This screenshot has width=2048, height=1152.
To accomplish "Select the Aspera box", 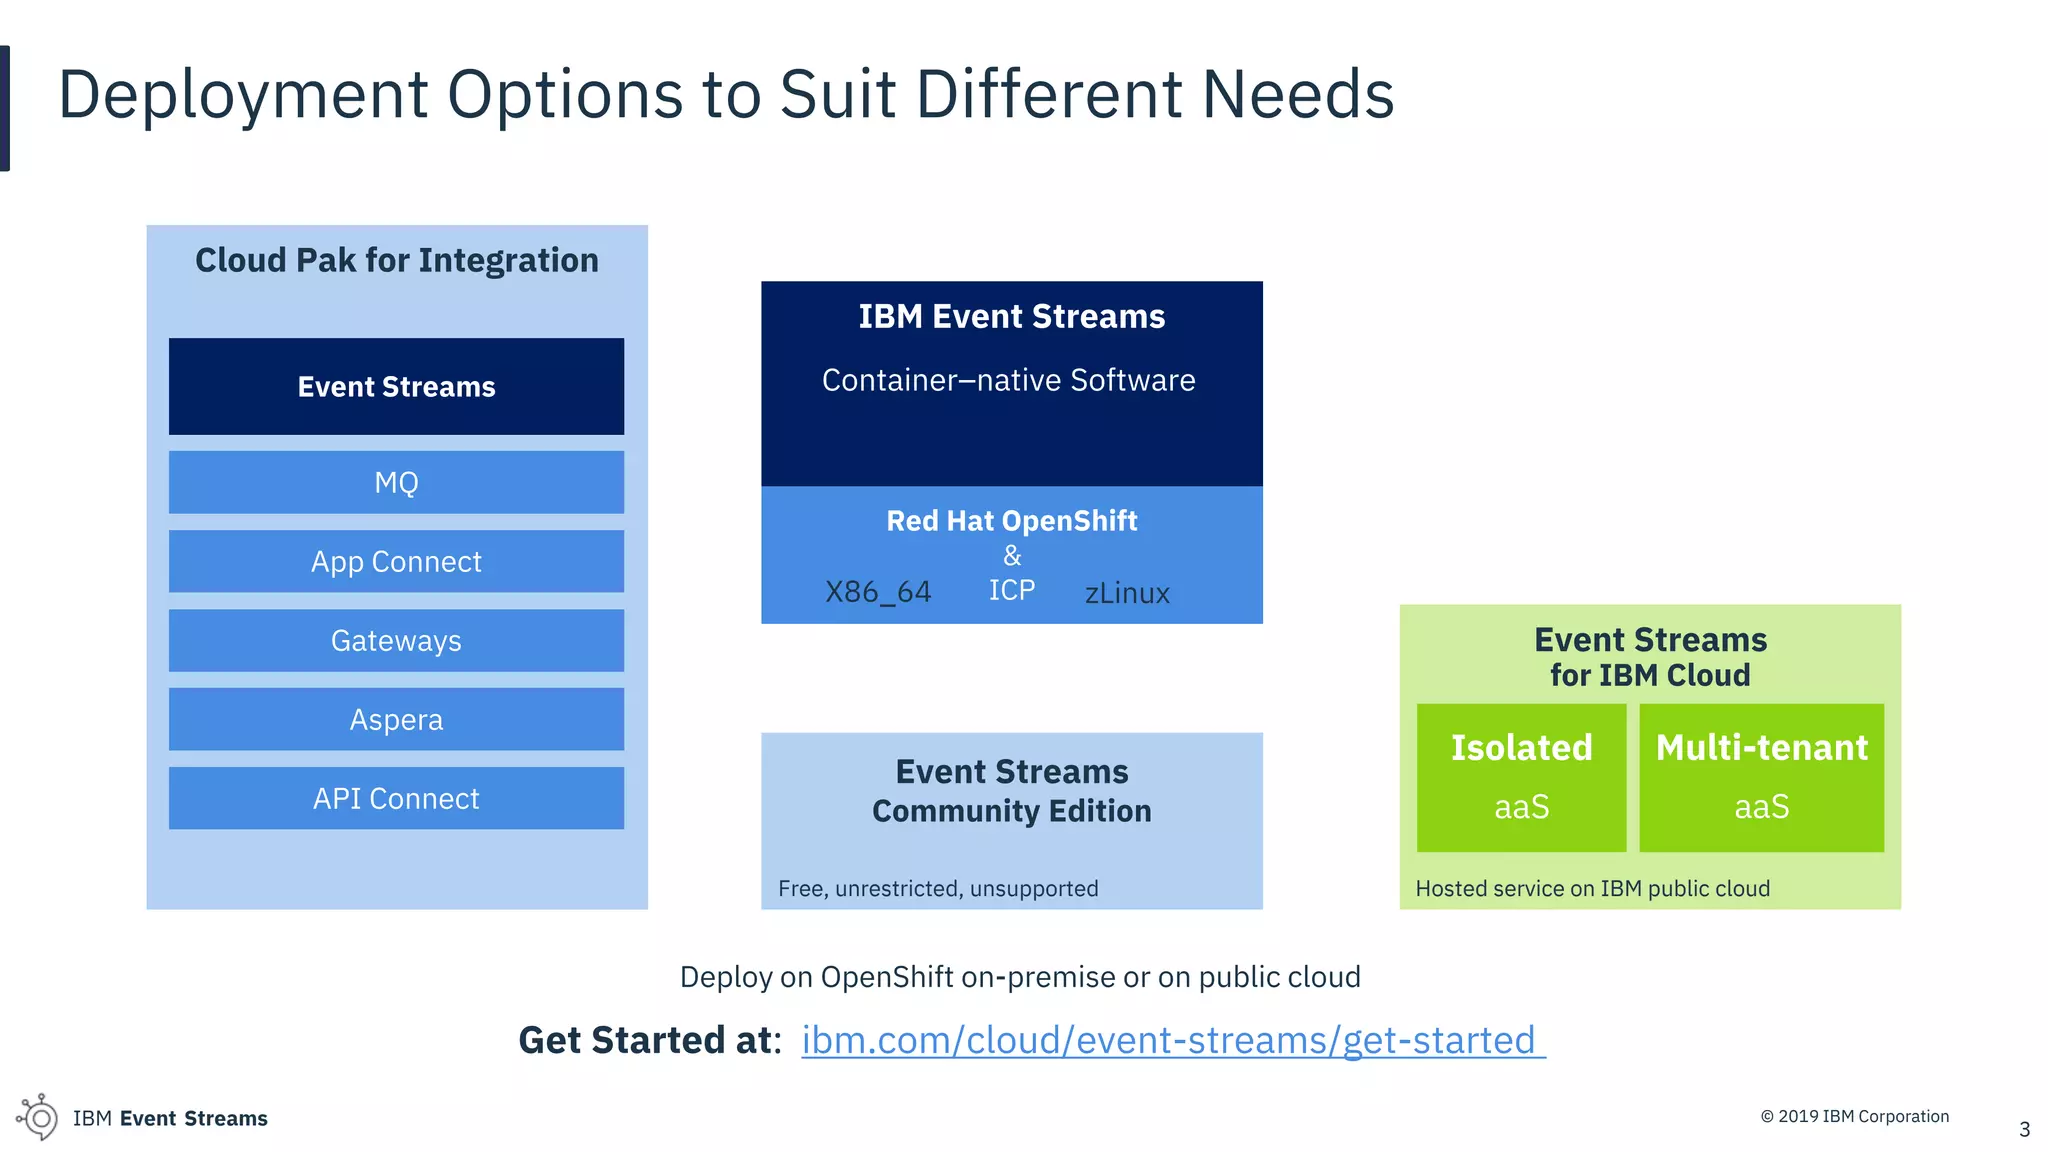I will [396, 720].
